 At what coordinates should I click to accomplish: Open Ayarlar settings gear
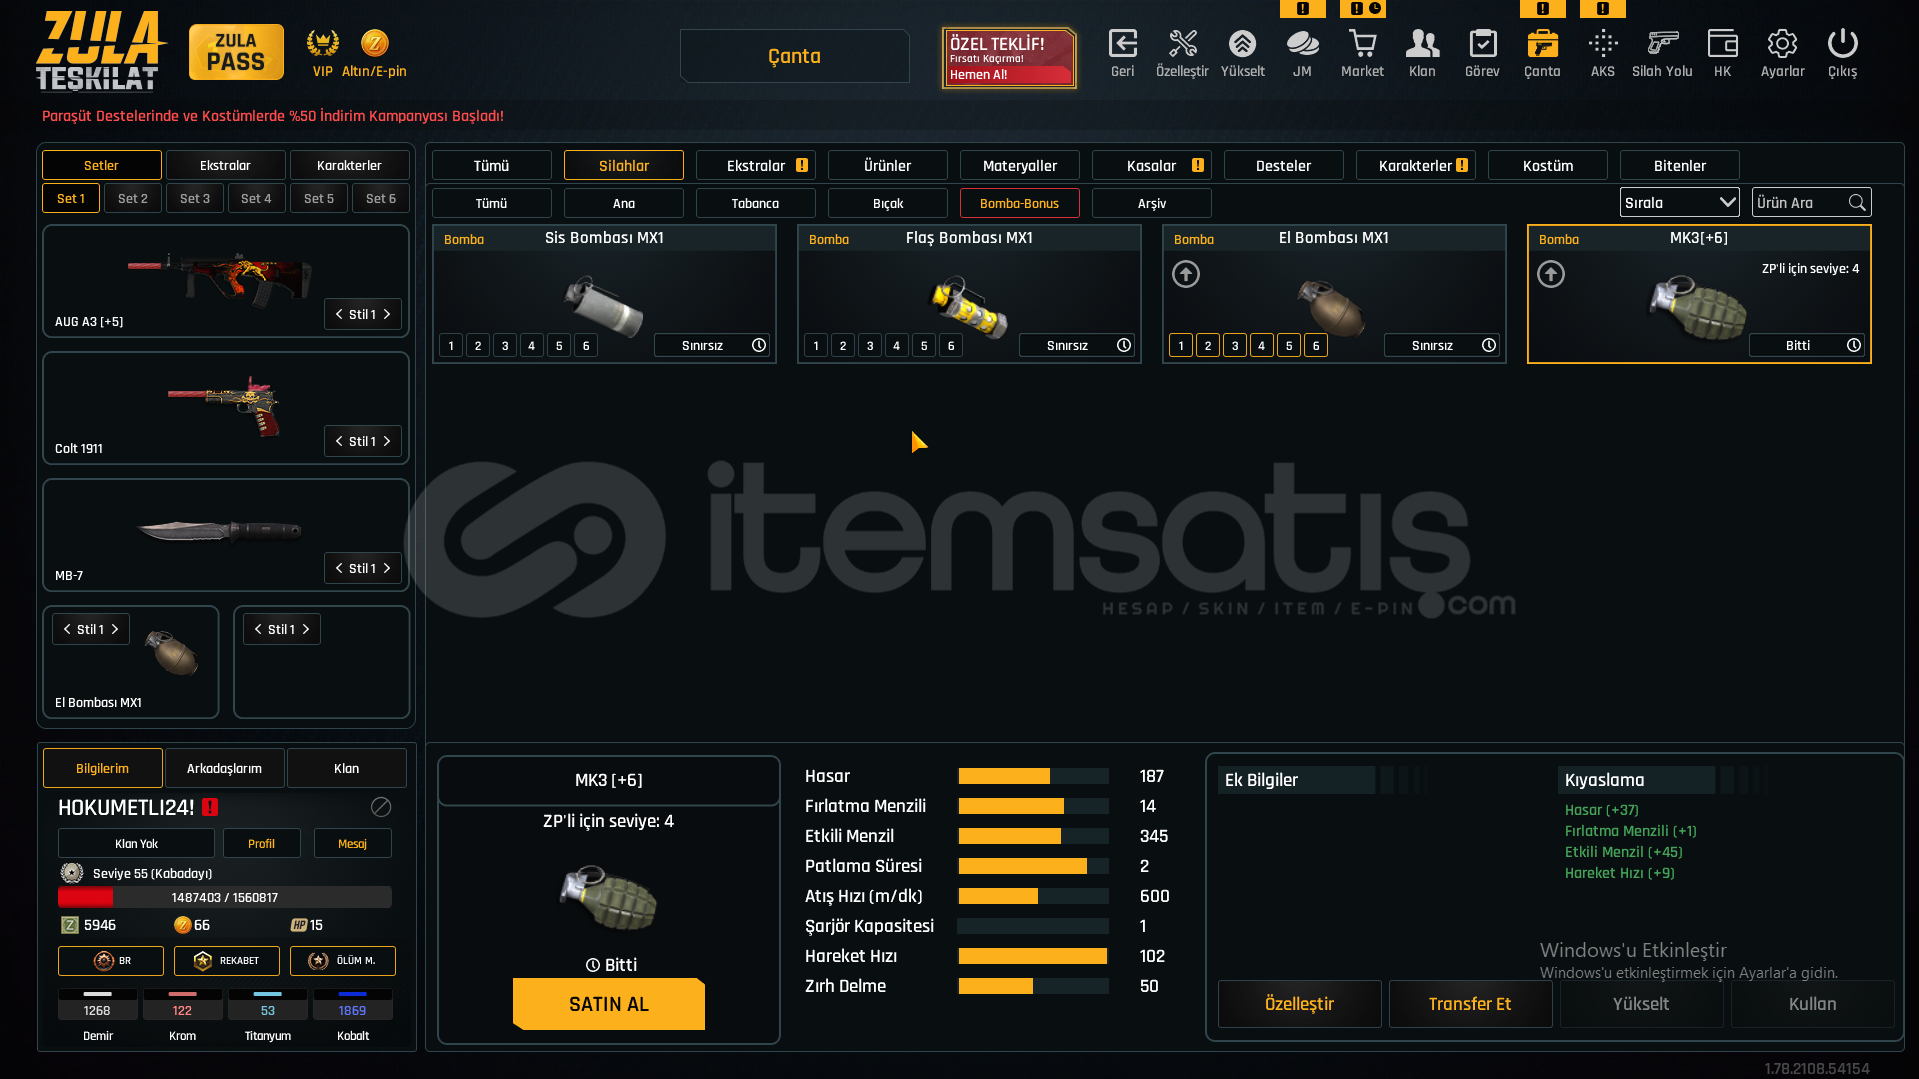tap(1782, 44)
